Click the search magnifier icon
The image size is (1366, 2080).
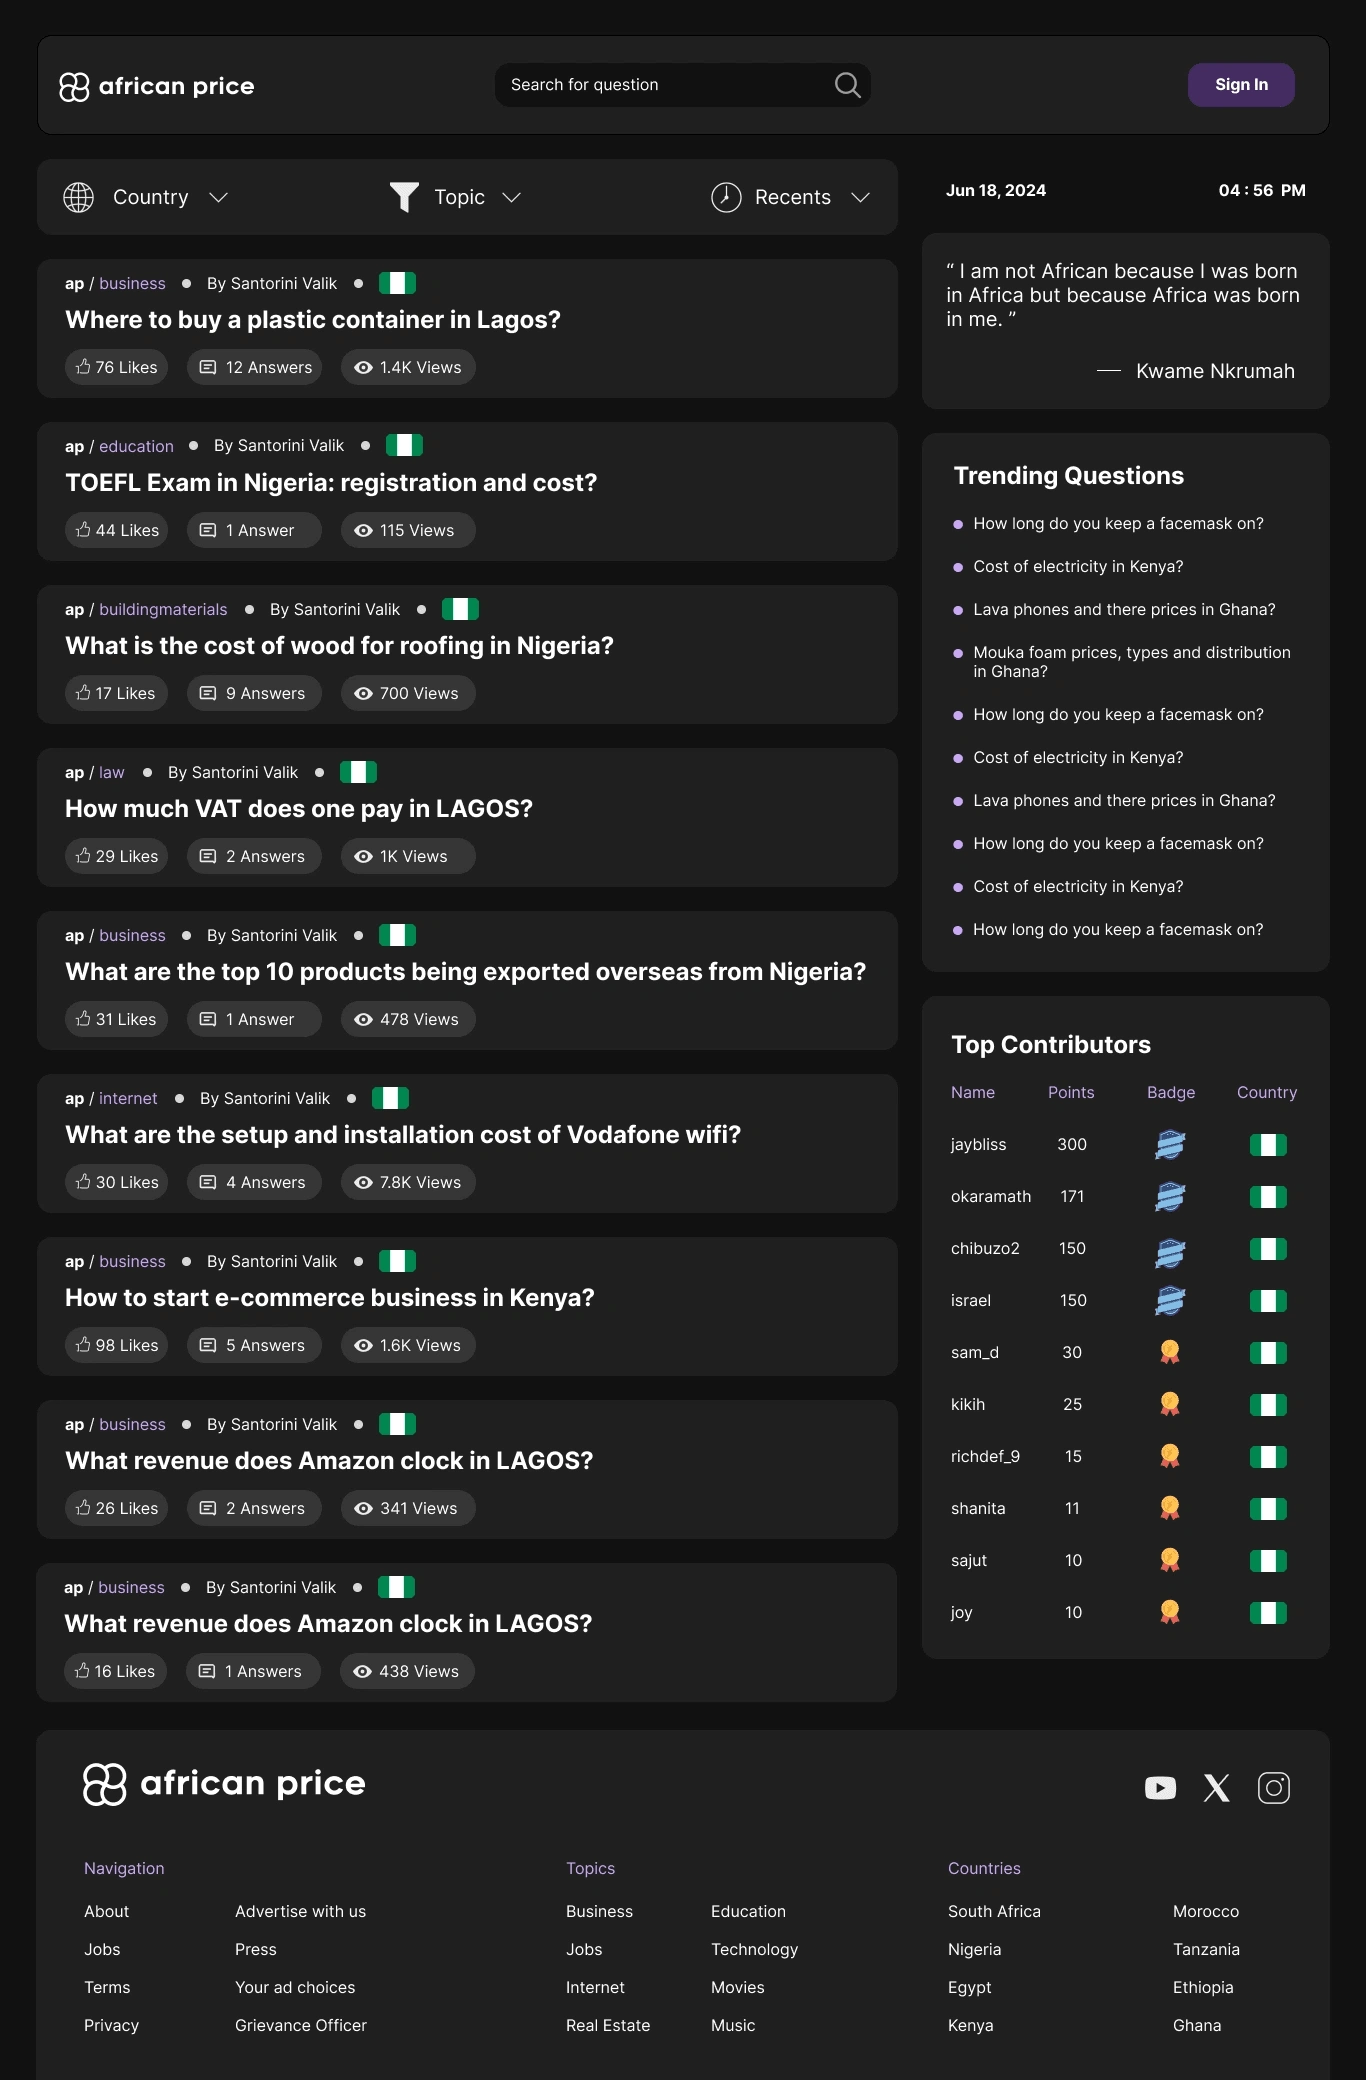(x=847, y=85)
